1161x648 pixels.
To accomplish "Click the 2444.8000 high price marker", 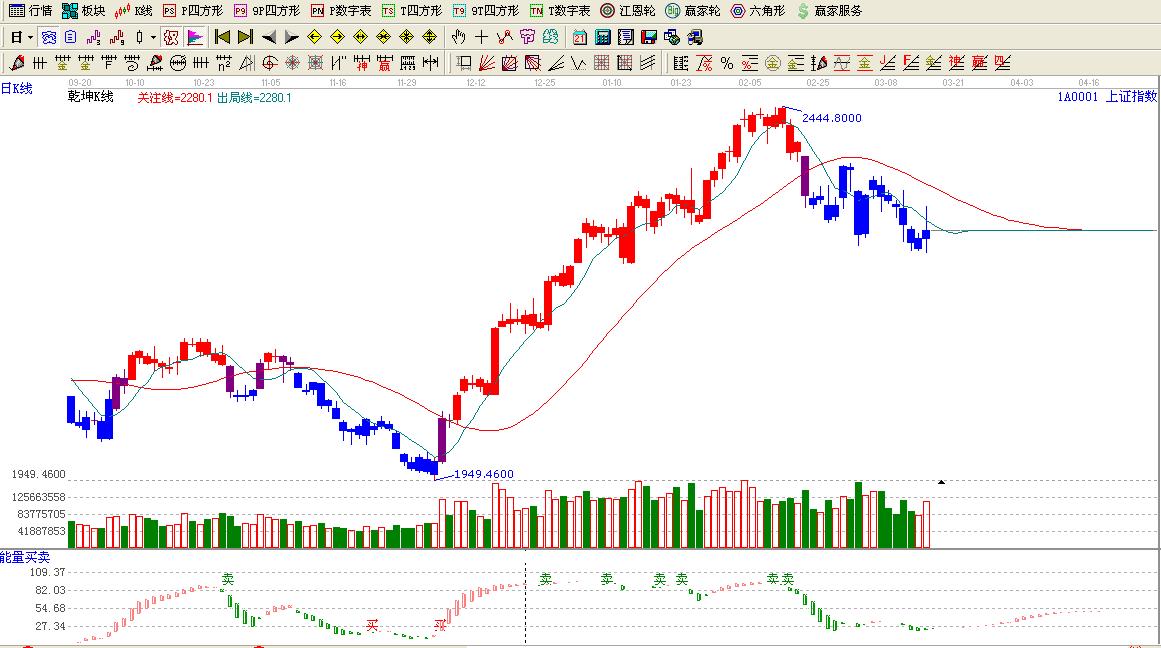I will pyautogui.click(x=830, y=118).
